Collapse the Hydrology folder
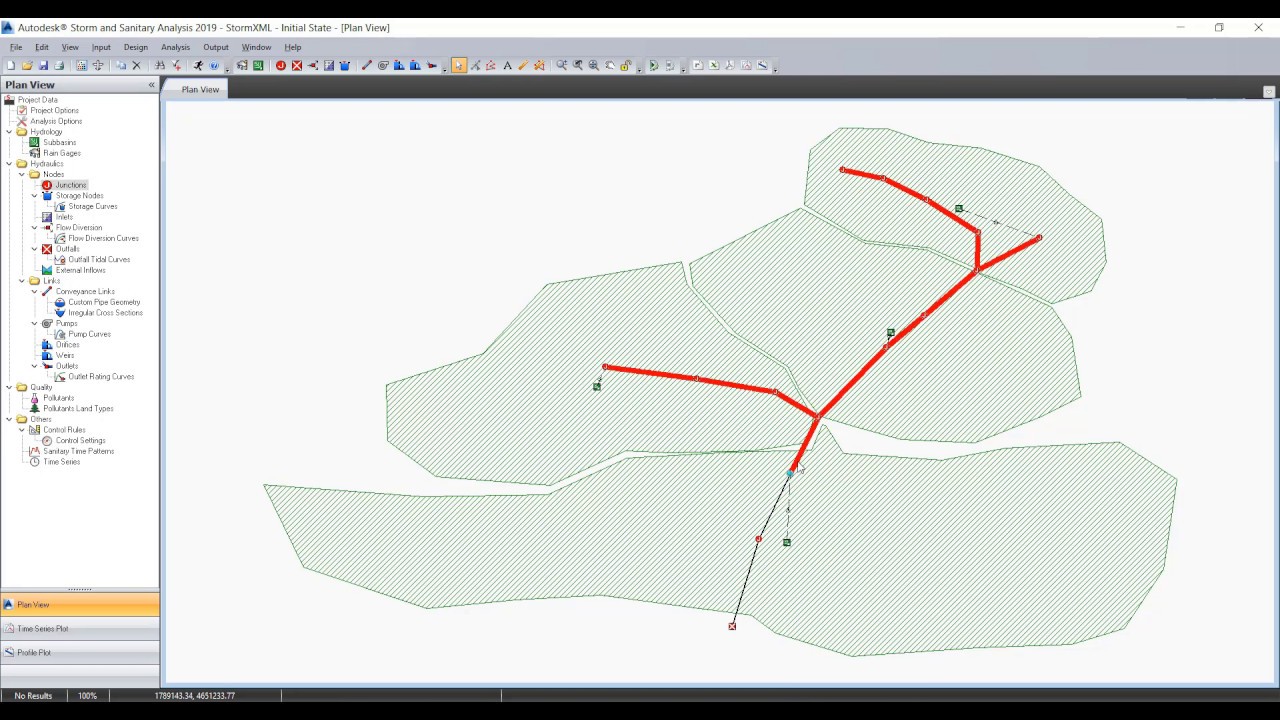Viewport: 1280px width, 720px height. click(x=9, y=132)
